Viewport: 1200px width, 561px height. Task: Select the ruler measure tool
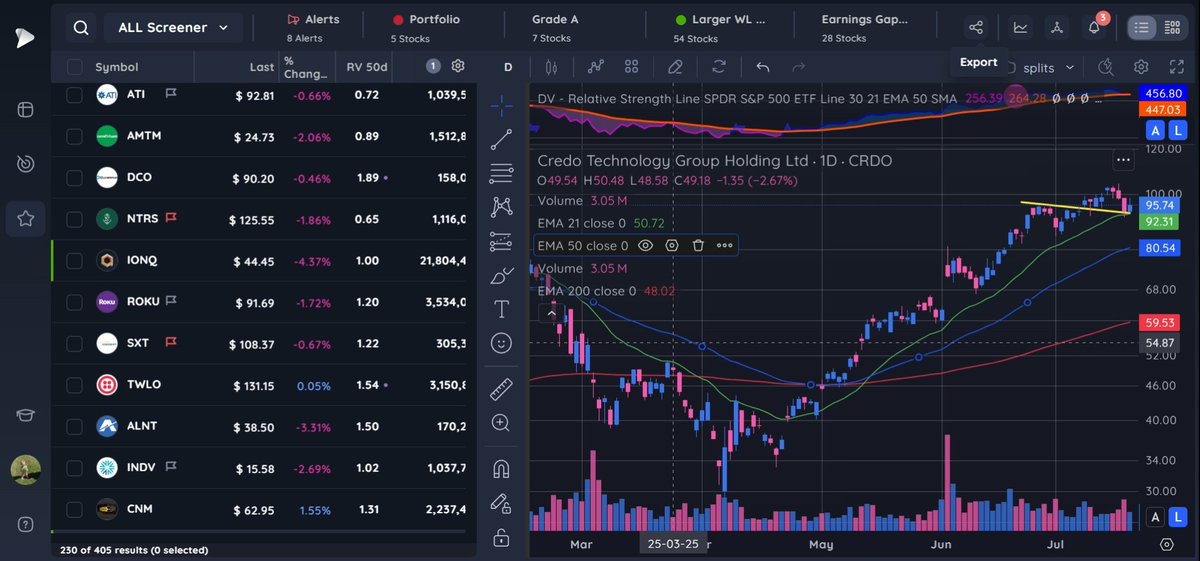pos(502,389)
